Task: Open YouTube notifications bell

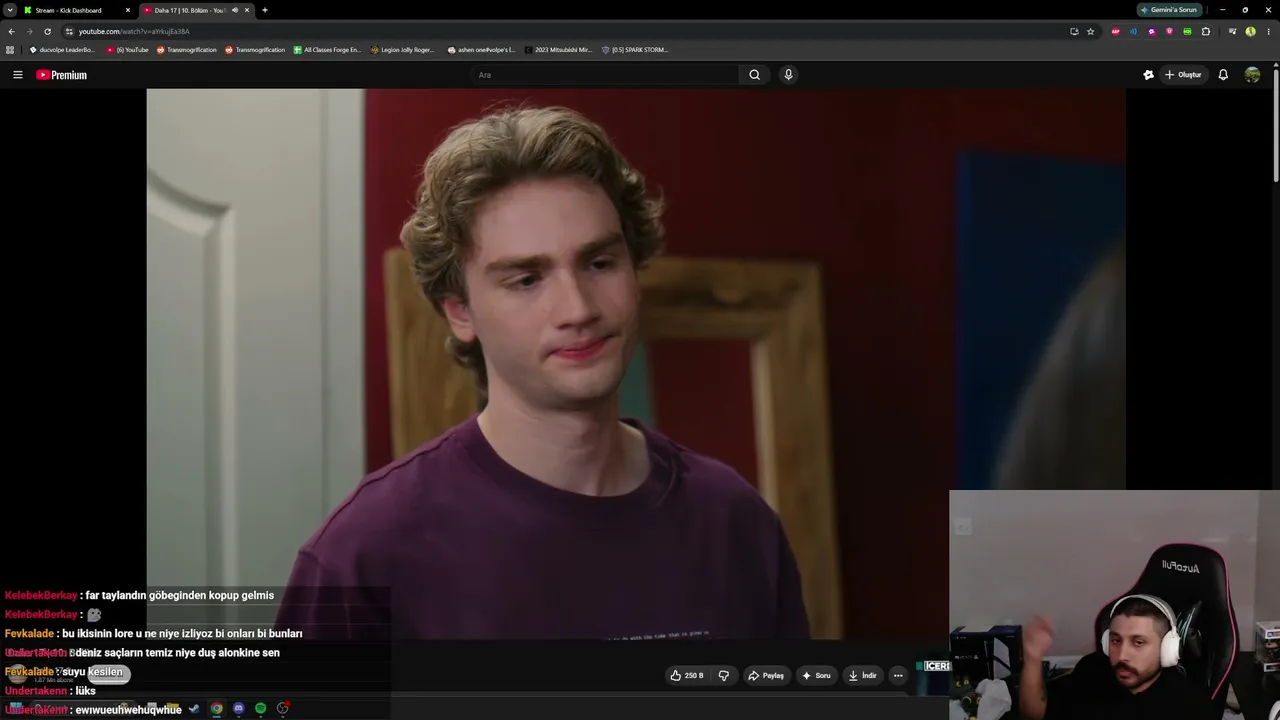Action: 1223,75
